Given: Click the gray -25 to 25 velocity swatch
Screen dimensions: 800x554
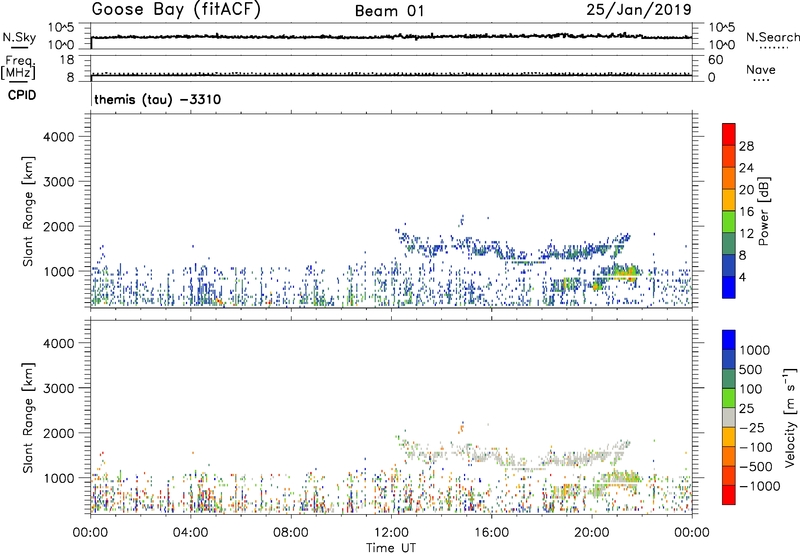Looking at the screenshot, I should pos(729,417).
